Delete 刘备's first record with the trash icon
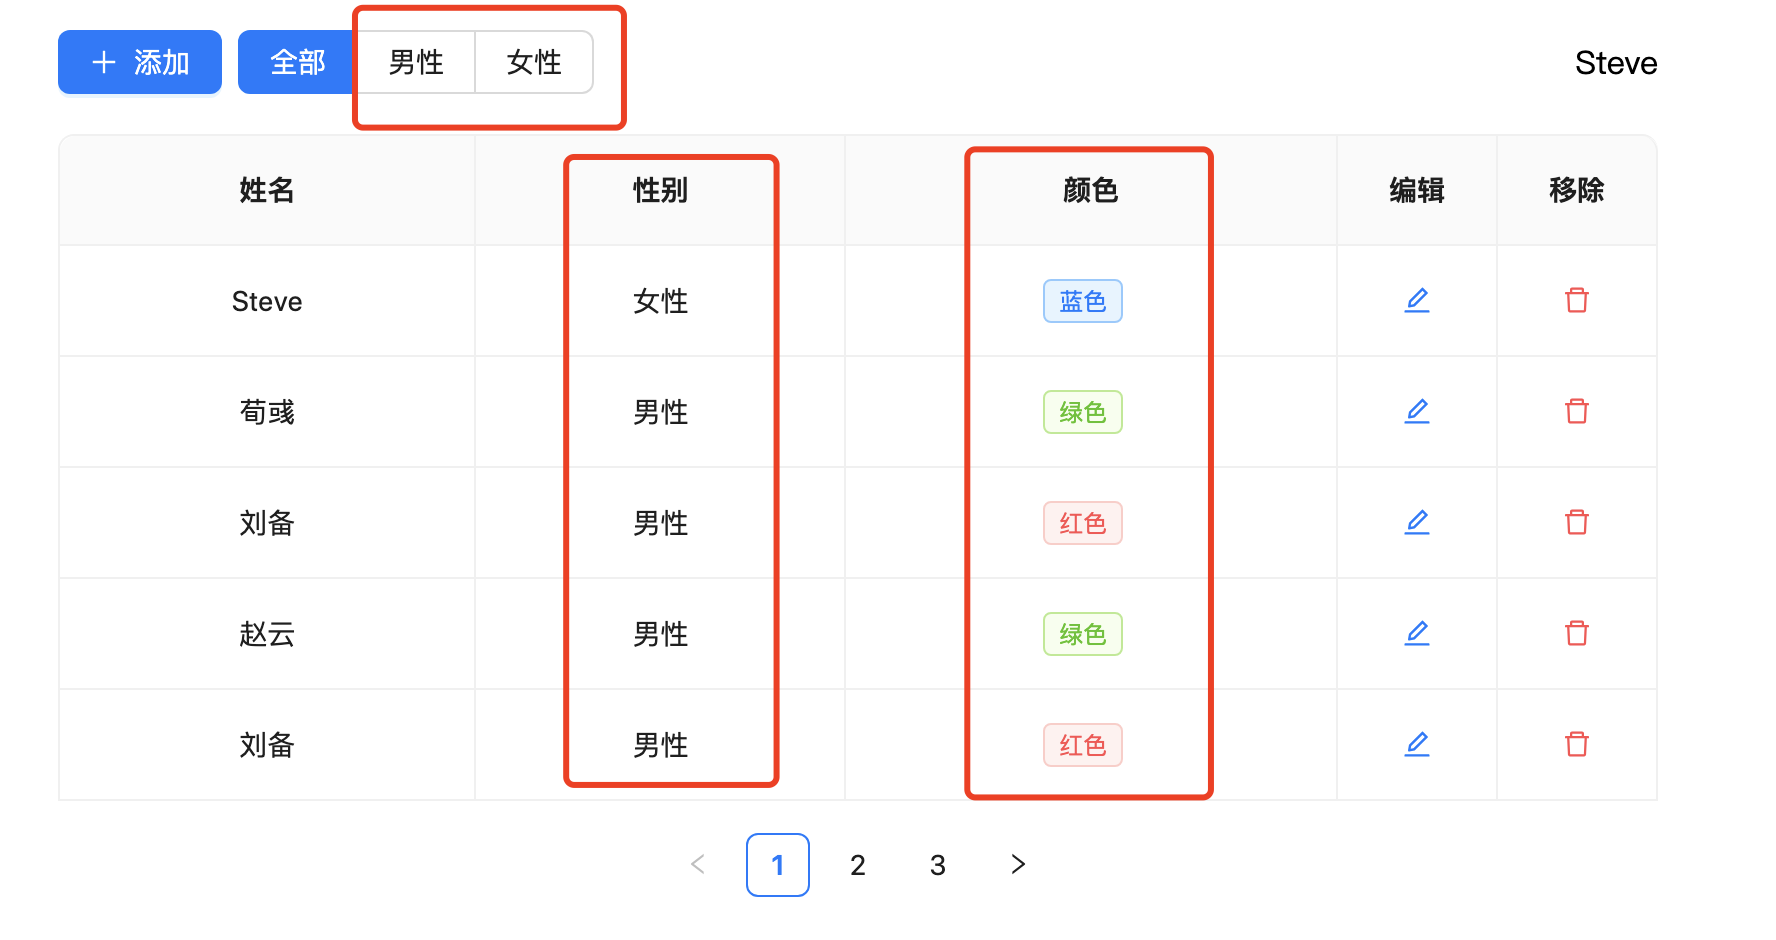 [x=1577, y=522]
